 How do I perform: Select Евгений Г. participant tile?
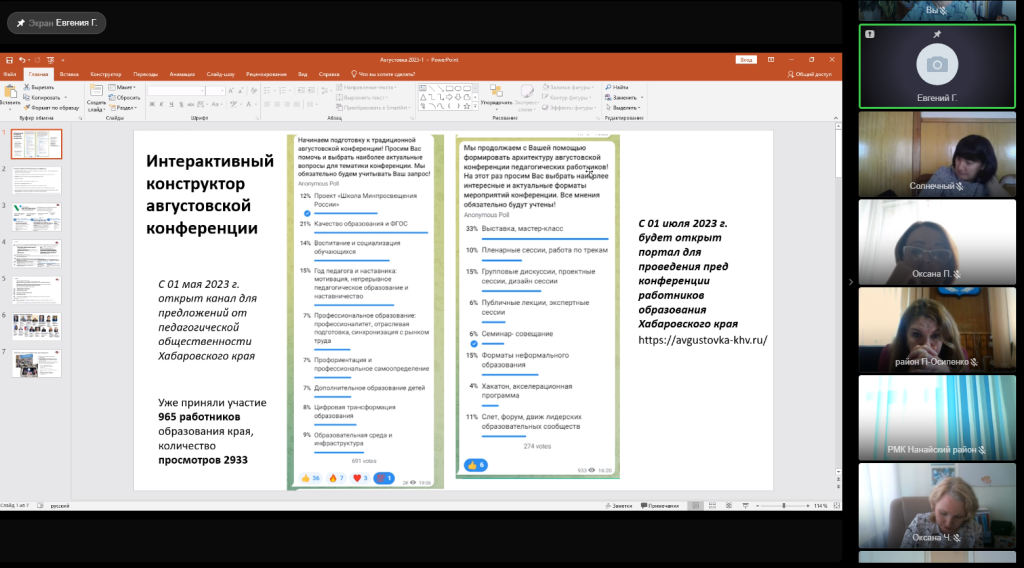tap(937, 67)
